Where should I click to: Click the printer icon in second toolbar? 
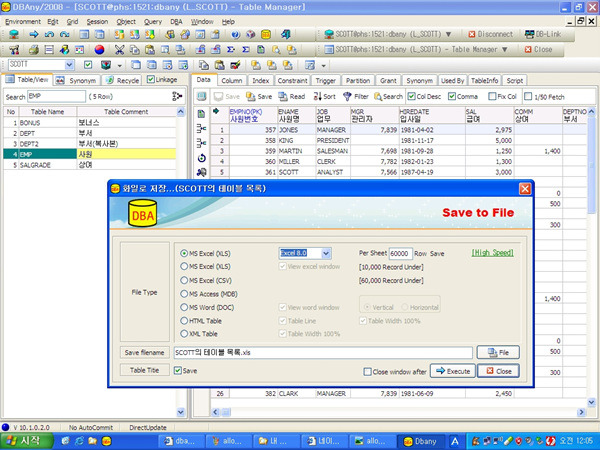[34, 50]
